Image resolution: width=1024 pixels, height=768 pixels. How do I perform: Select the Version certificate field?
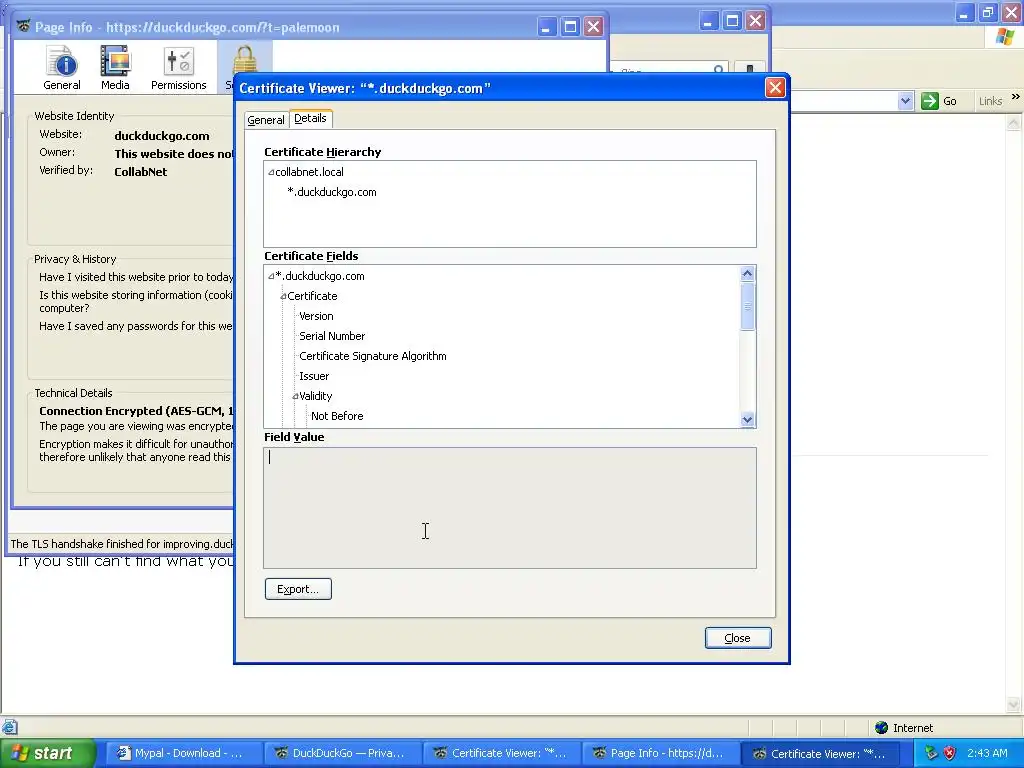(316, 316)
